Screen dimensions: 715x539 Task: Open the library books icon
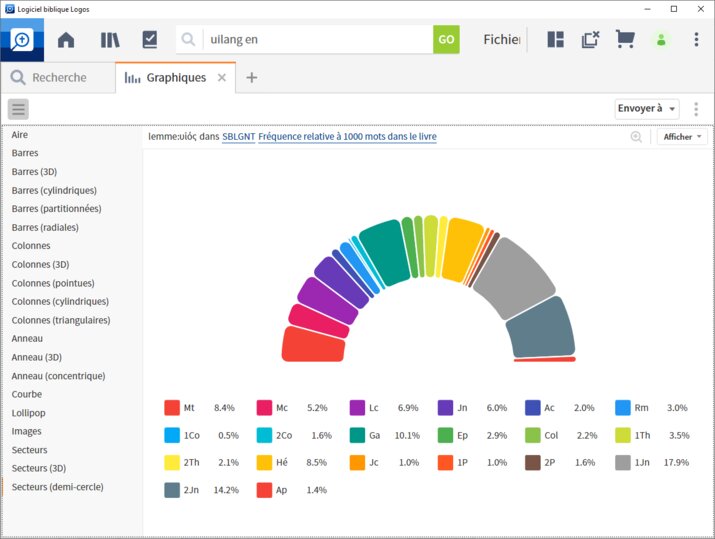[x=109, y=40]
